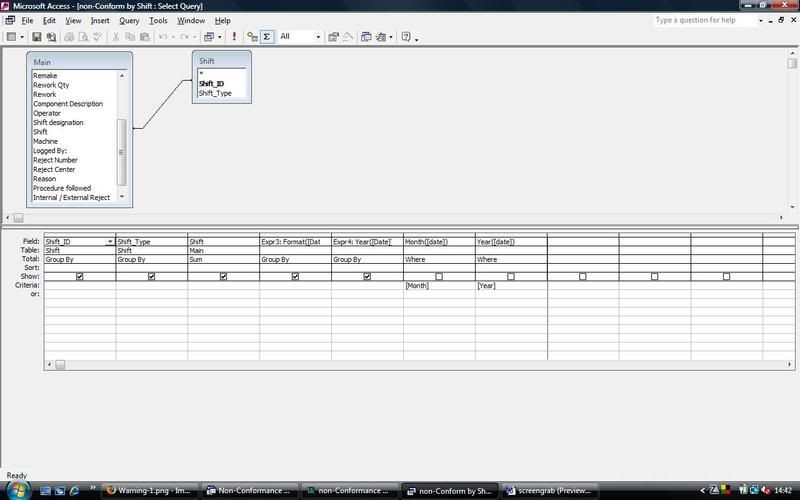
Task: Click the Microsoft Access Help icon
Action: [406, 37]
